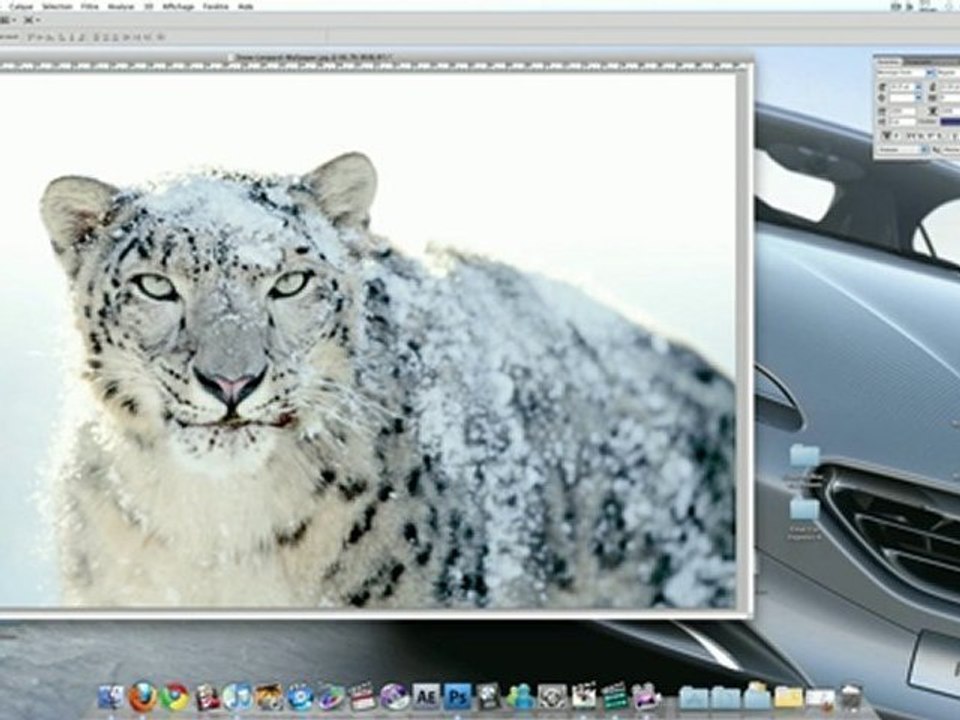The height and width of the screenshot is (720, 960).
Task: Open the lower folder on the desktop
Action: [x=804, y=510]
